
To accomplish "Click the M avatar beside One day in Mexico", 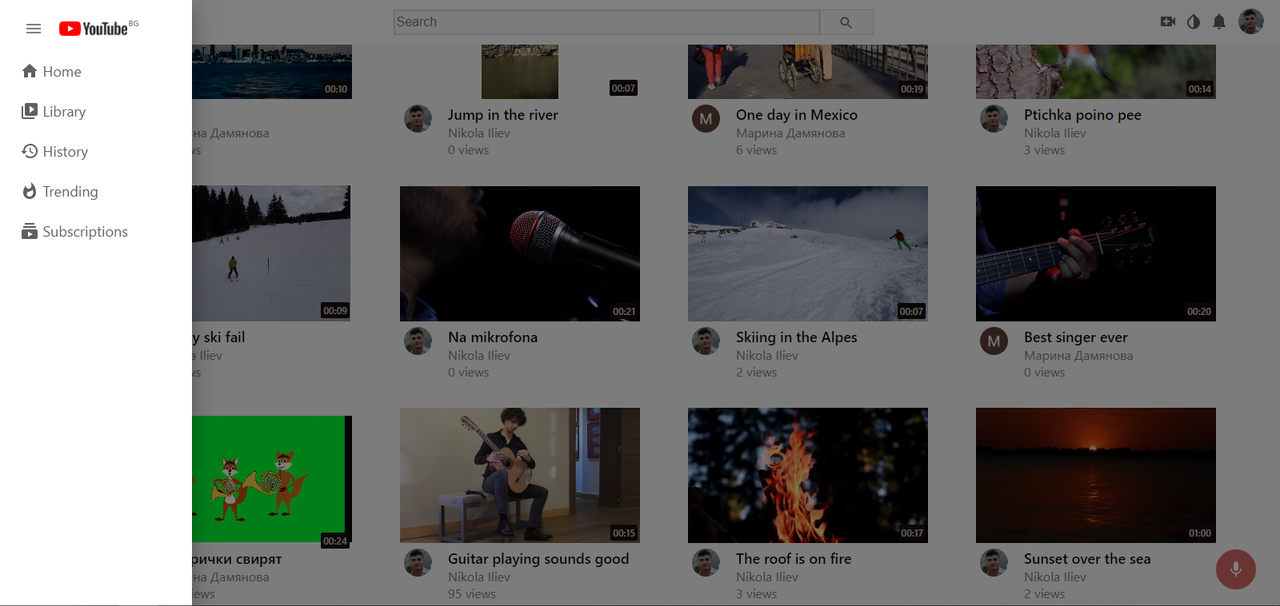I will (706, 119).
